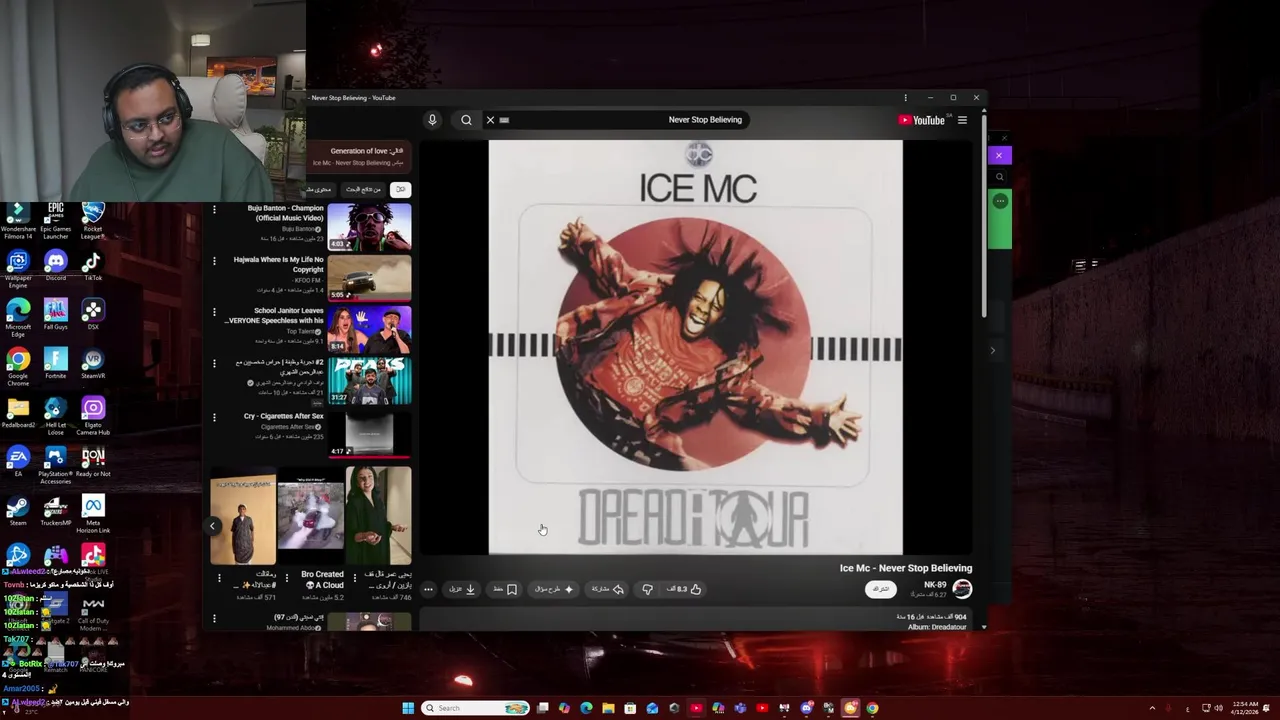The height and width of the screenshot is (720, 1280).
Task: Open Steam desktop shortcut
Action: (18, 511)
